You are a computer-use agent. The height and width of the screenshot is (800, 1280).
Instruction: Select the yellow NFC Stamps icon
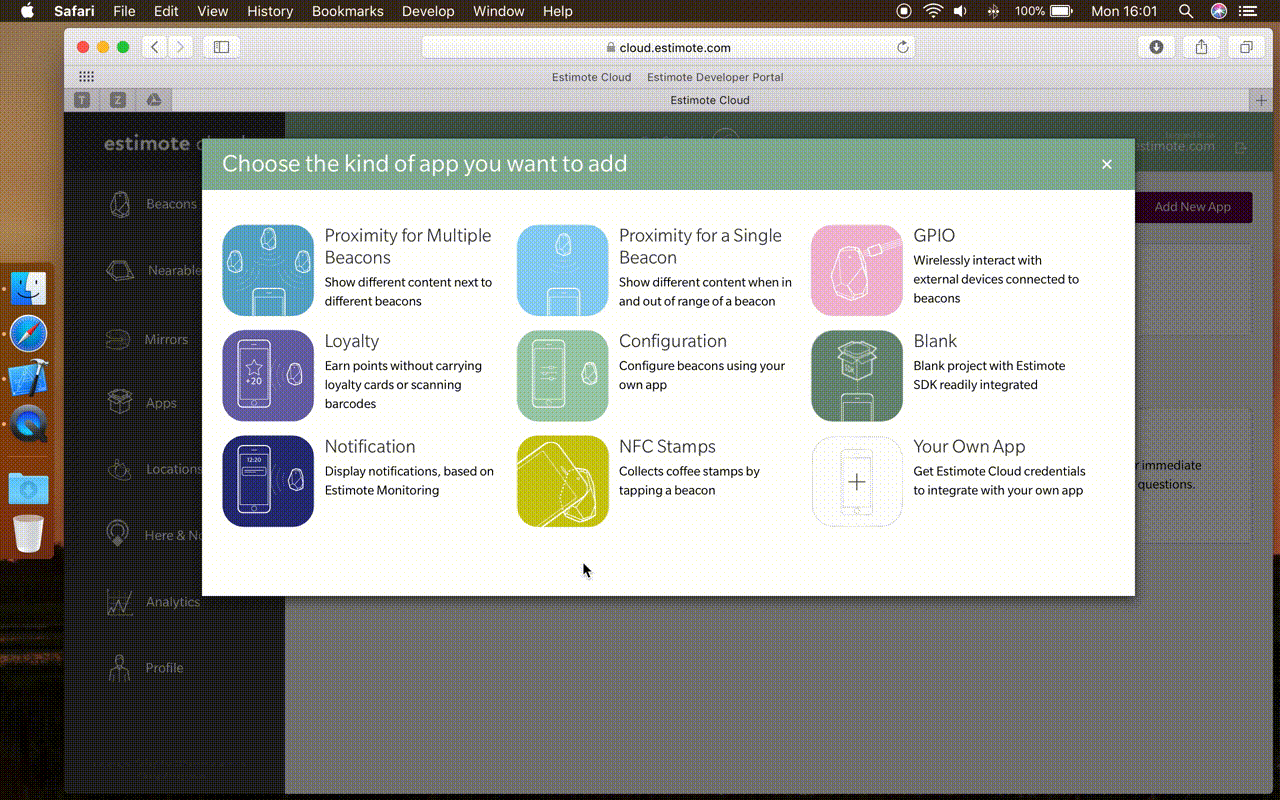[562, 481]
